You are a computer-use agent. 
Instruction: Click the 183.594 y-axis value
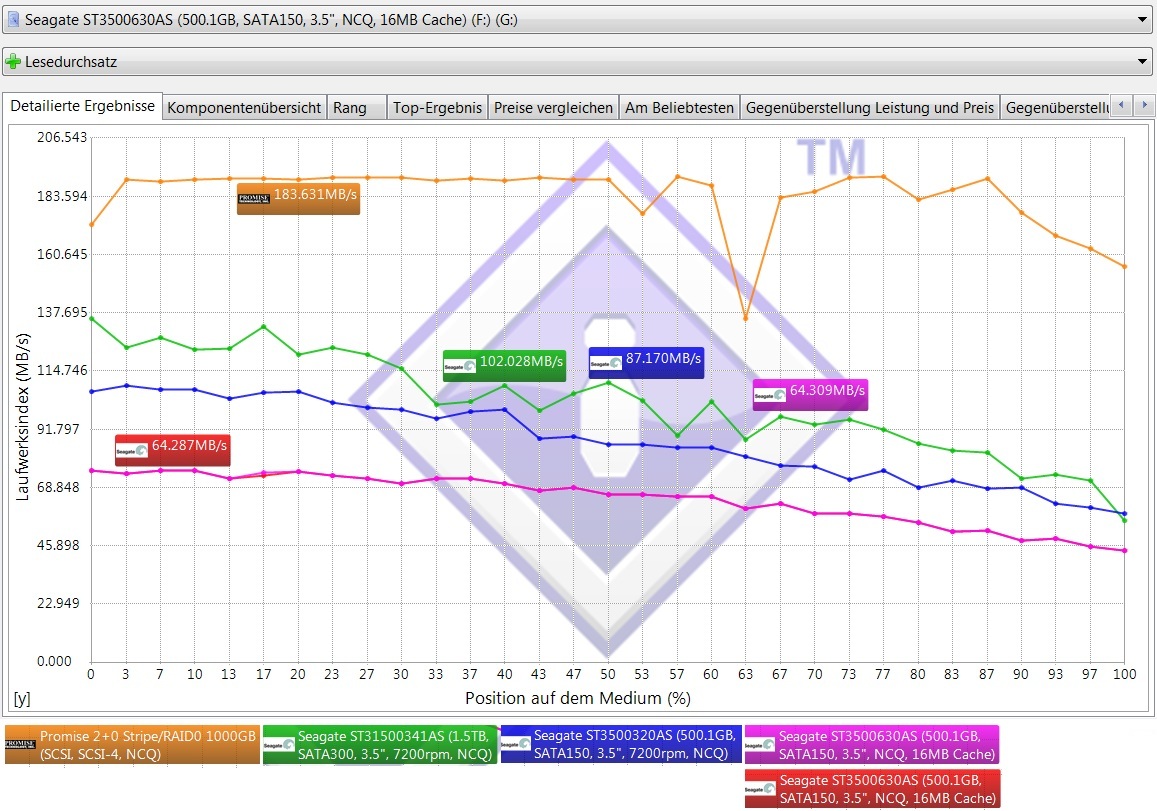[x=62, y=196]
